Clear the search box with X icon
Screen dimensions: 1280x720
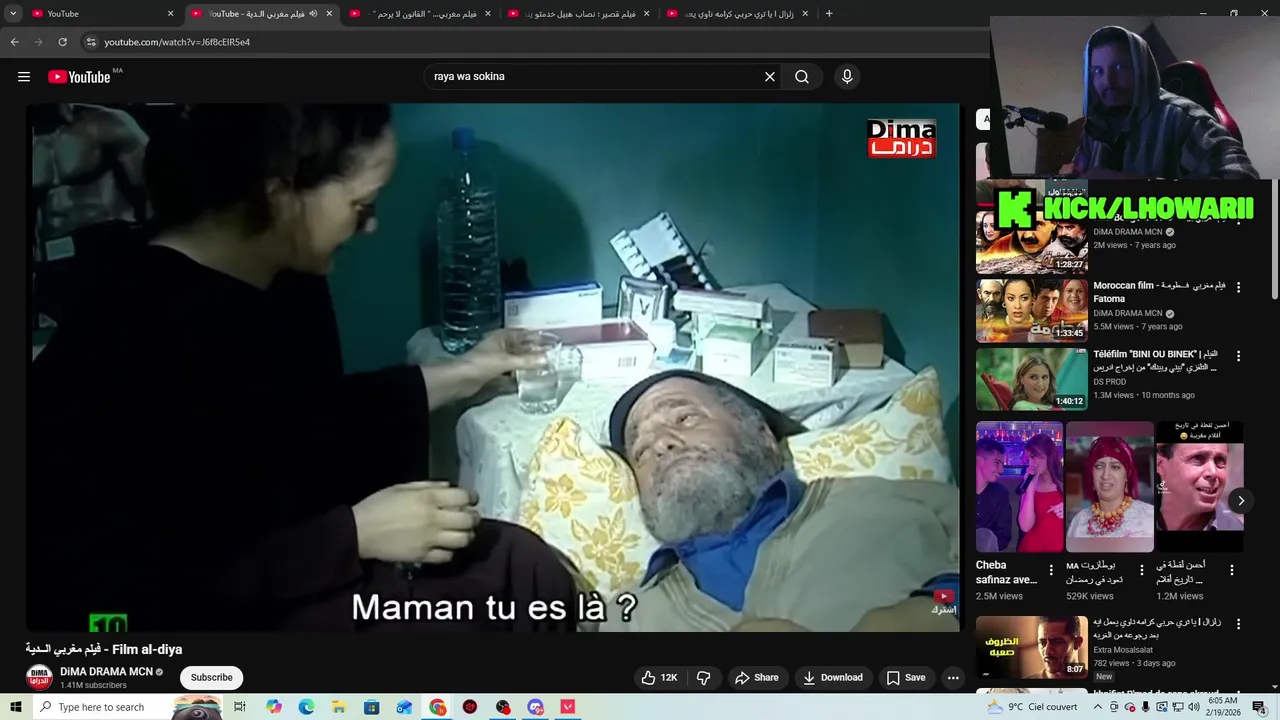[x=770, y=77]
